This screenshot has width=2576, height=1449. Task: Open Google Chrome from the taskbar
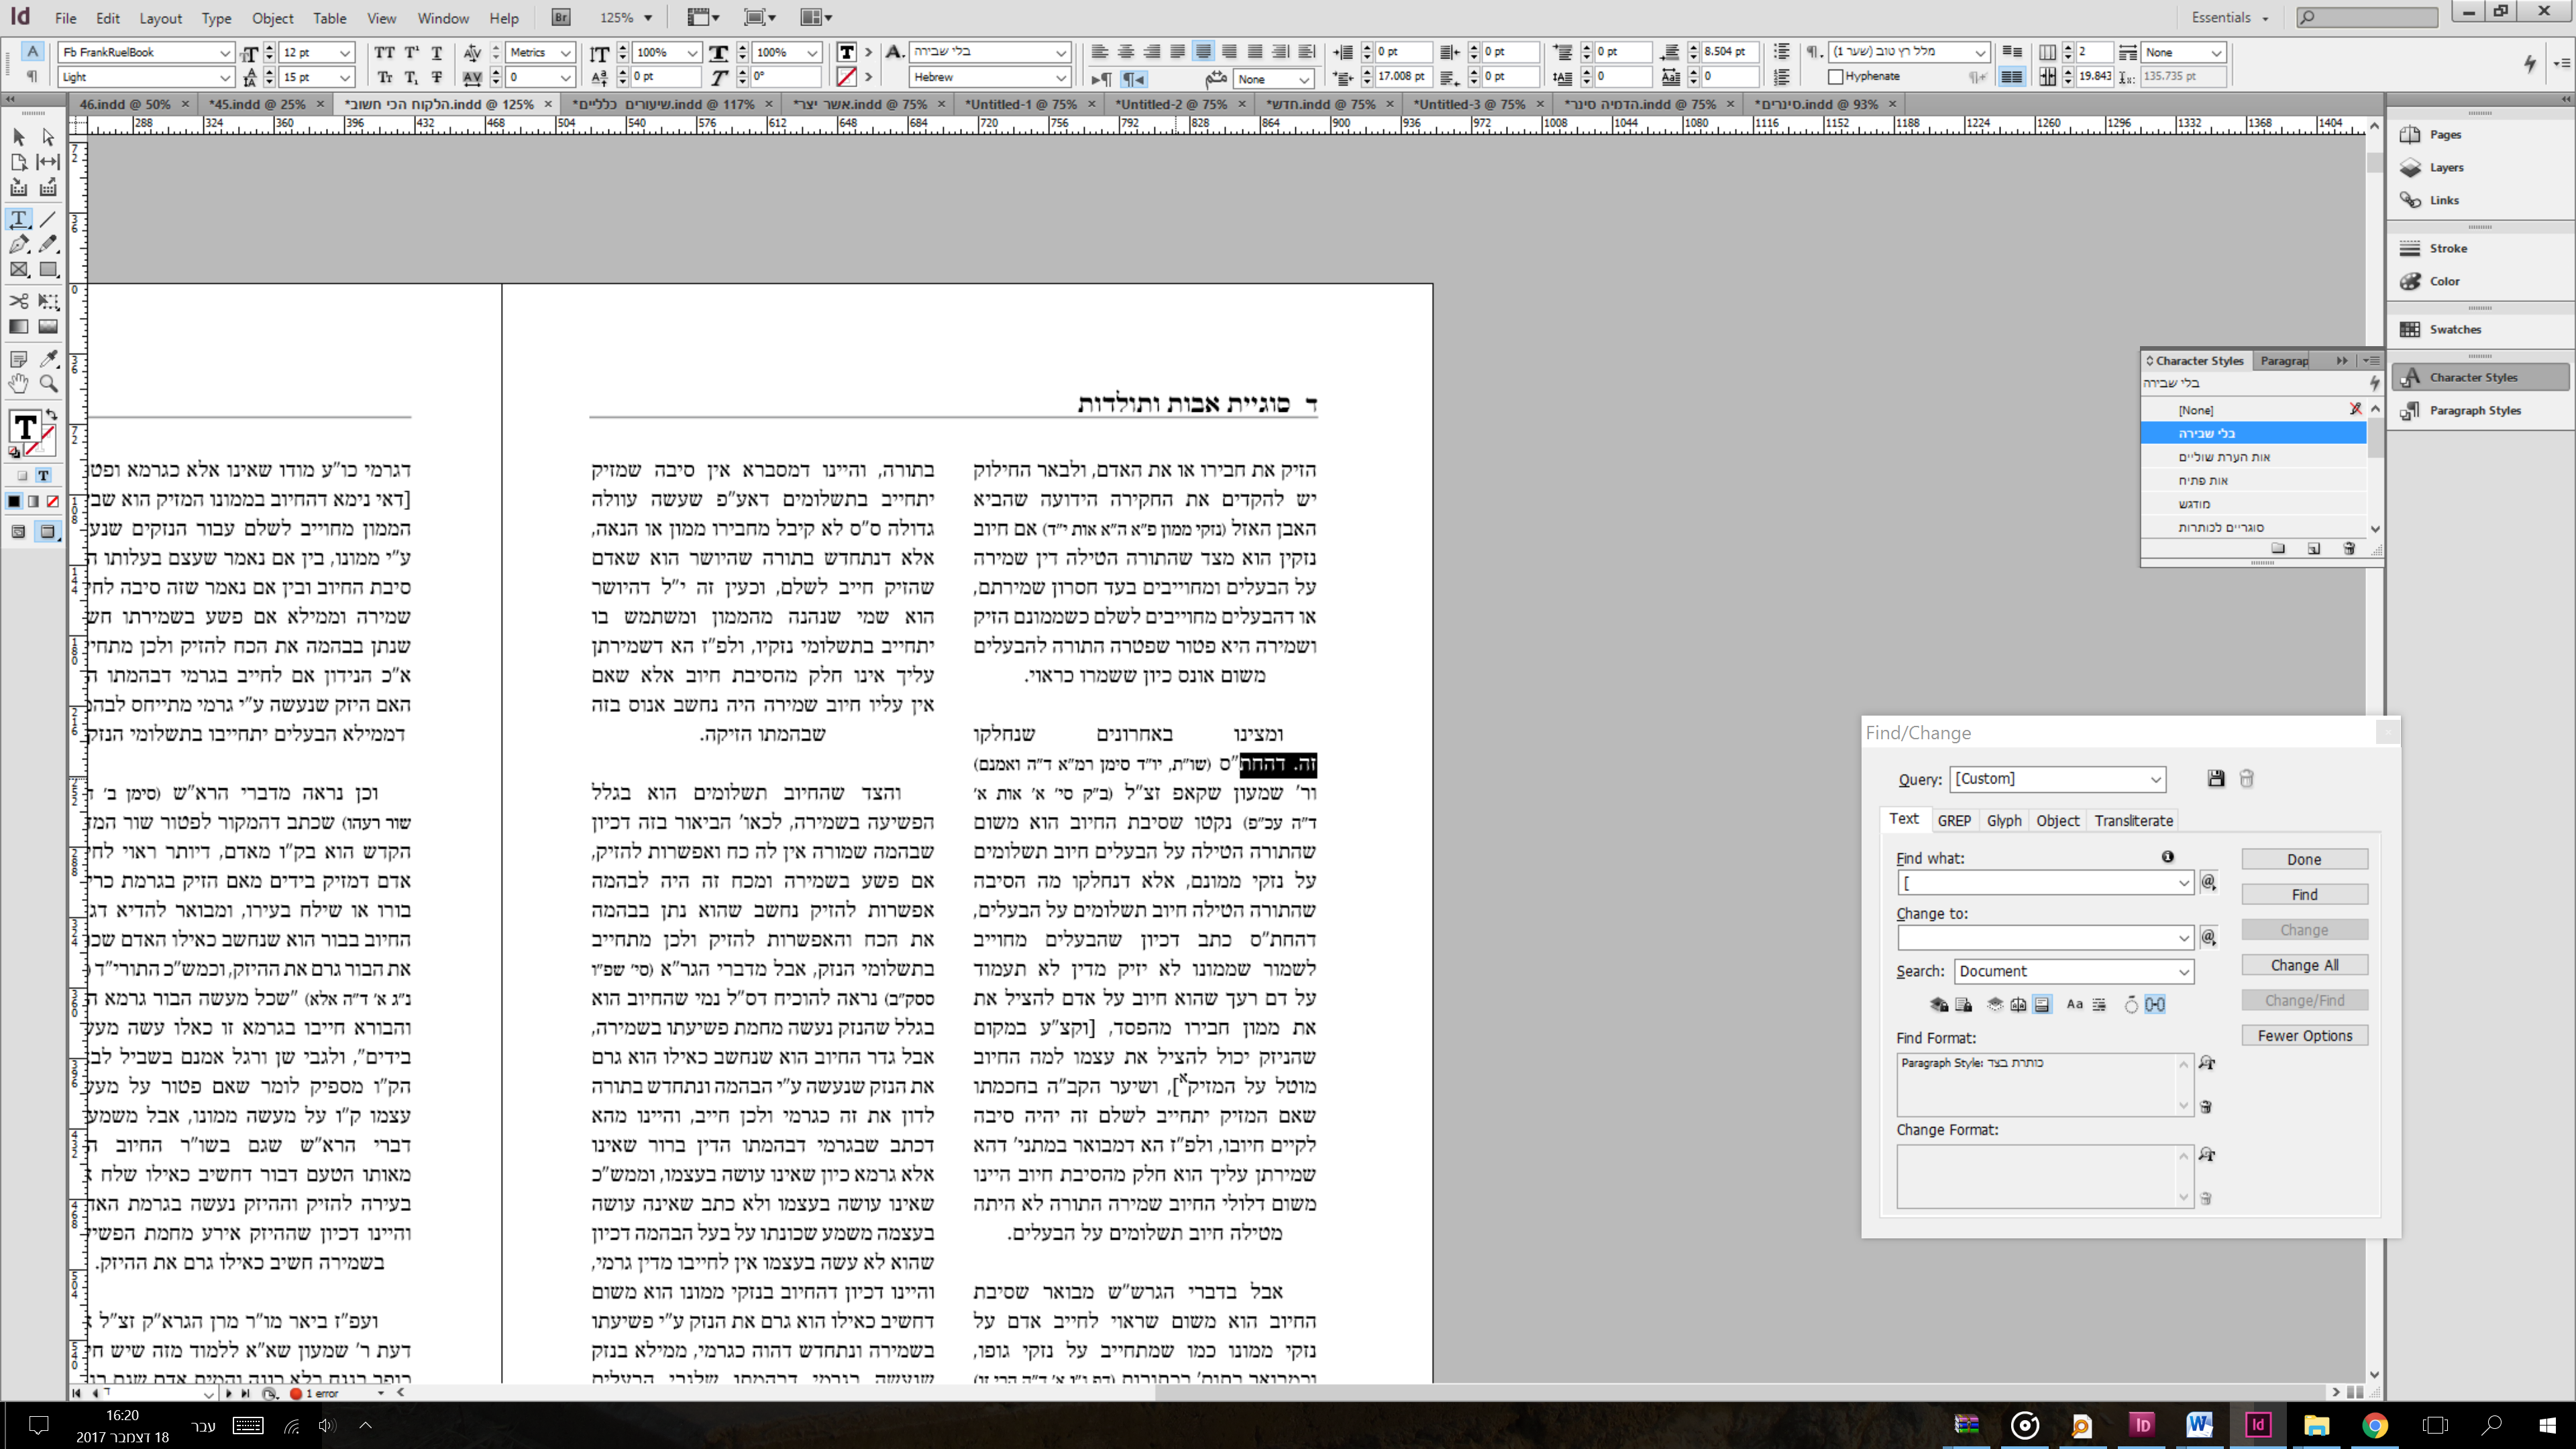(2375, 1425)
